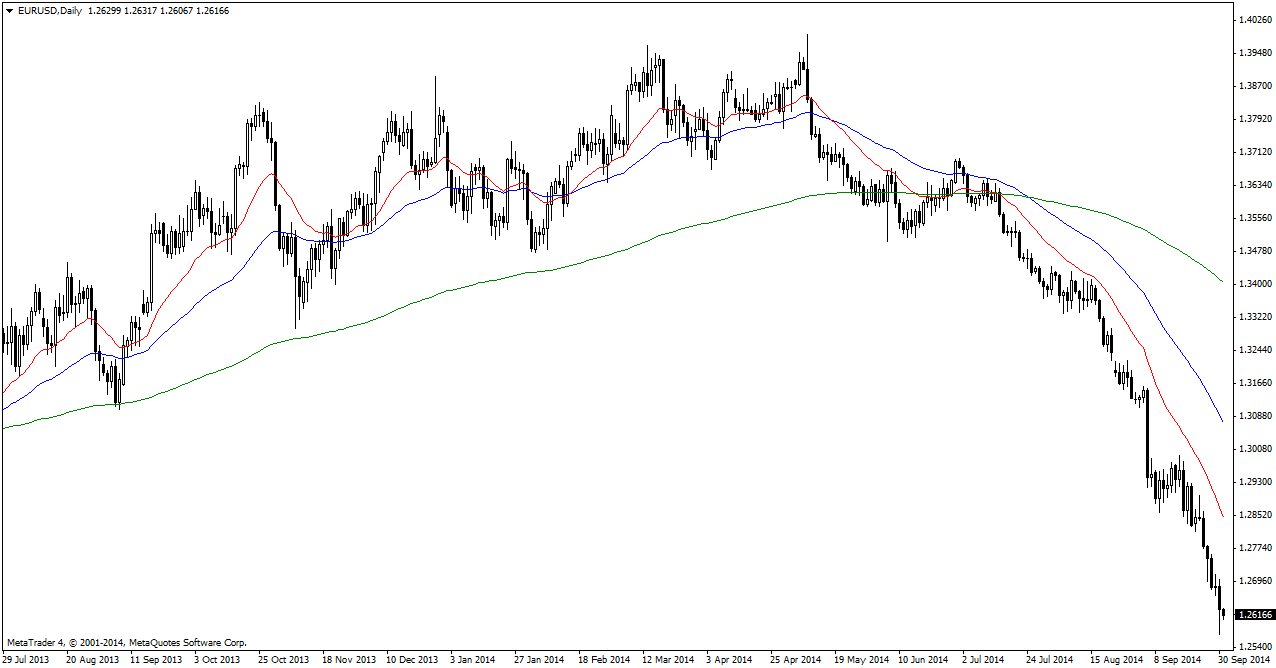Click the 1.40260 price axis label

point(1255,20)
